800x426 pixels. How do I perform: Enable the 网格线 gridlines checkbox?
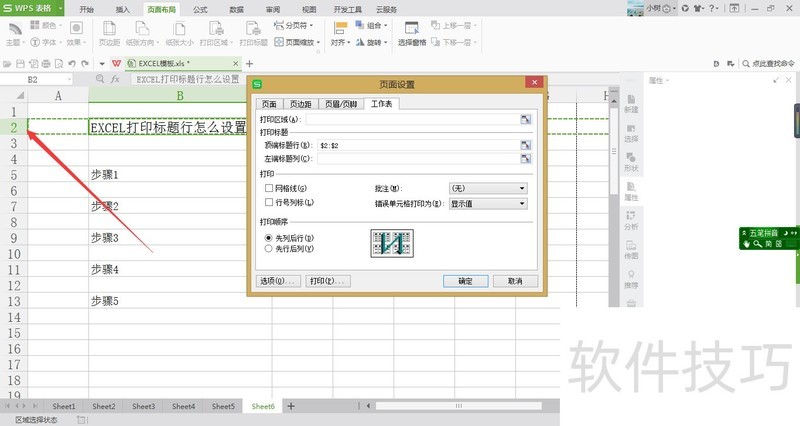click(x=268, y=188)
